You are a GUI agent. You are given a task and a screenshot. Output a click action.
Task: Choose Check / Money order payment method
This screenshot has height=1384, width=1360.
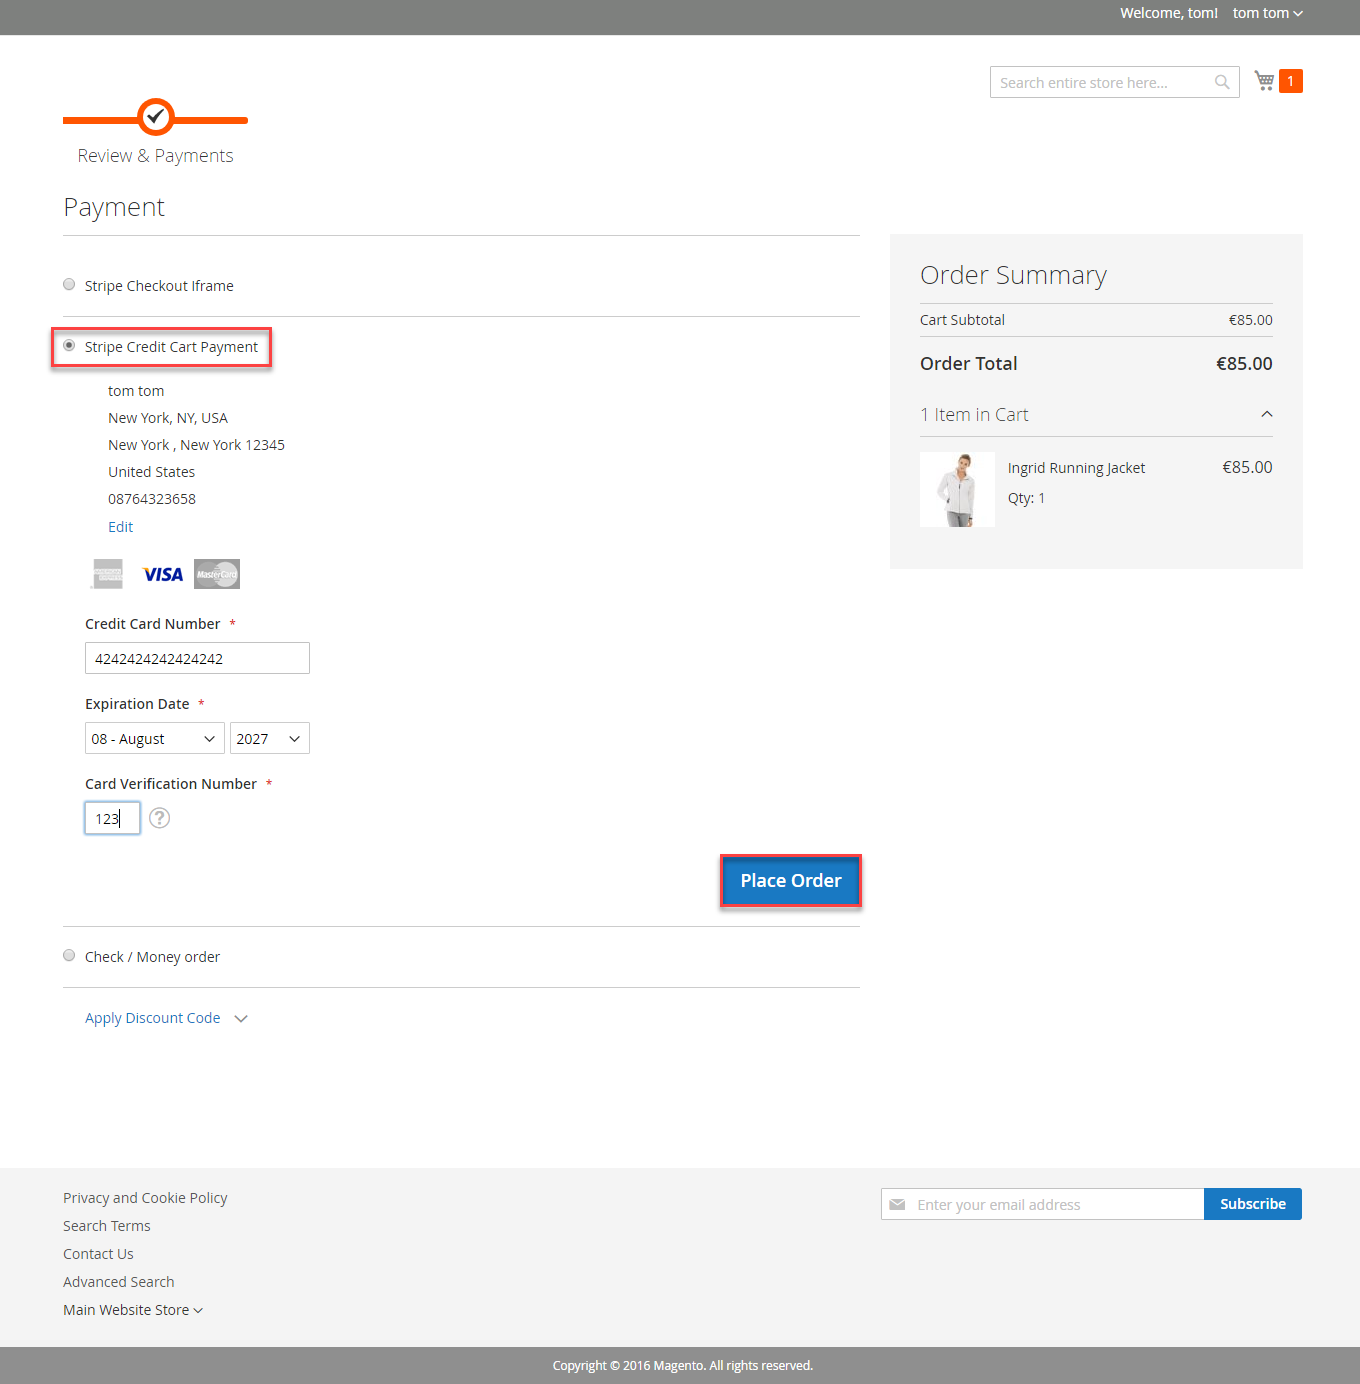pos(69,956)
